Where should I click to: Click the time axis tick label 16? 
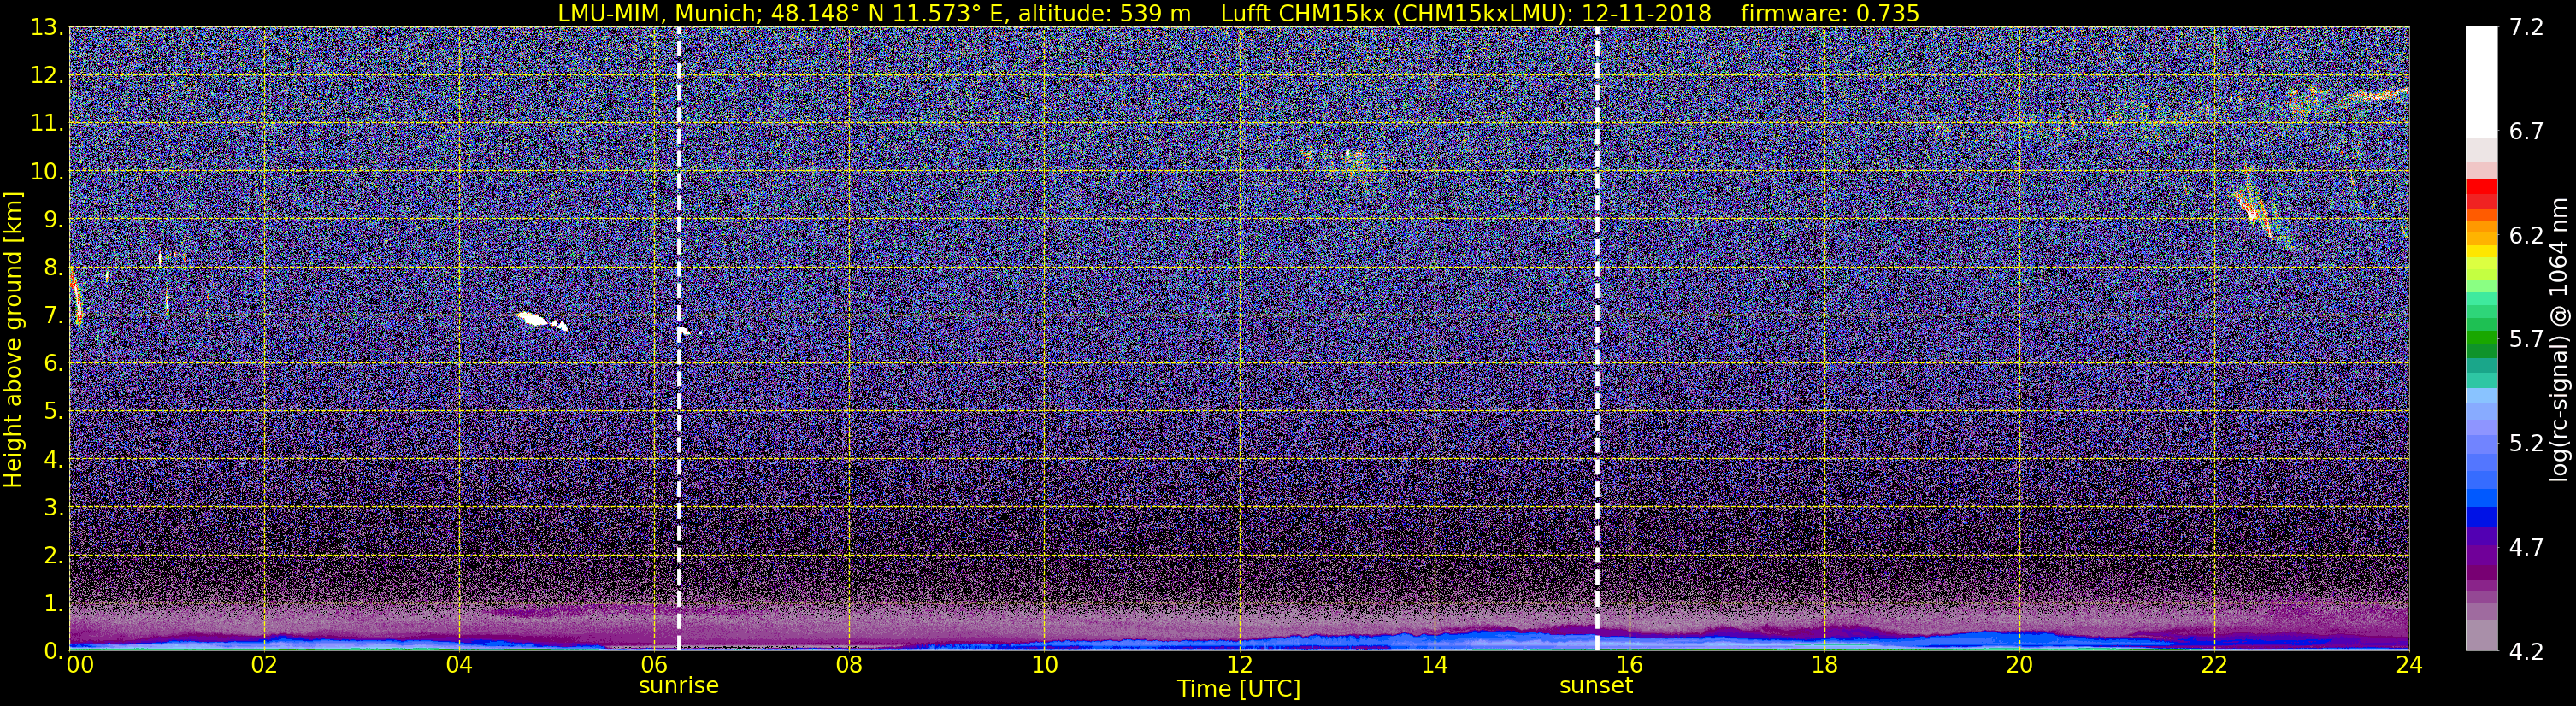pos(1629,666)
